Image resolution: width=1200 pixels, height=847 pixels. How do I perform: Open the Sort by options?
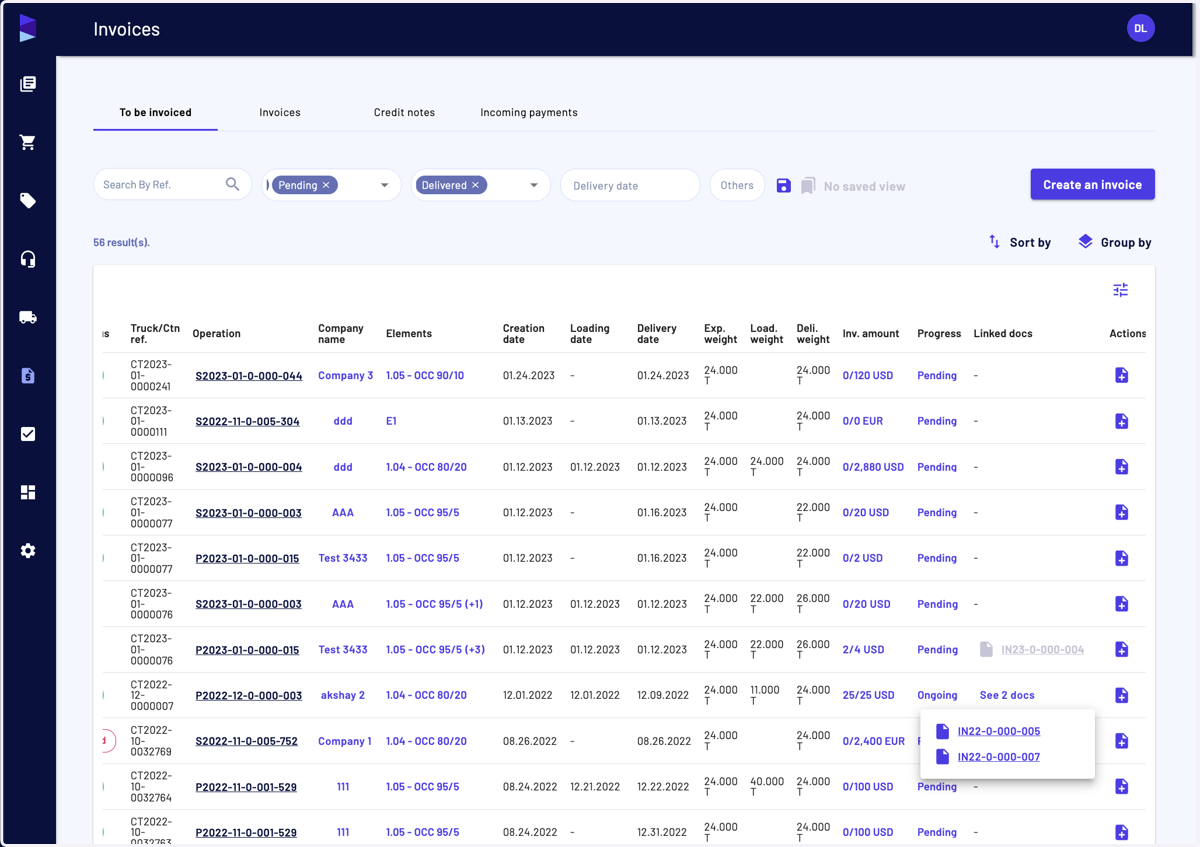(1019, 242)
